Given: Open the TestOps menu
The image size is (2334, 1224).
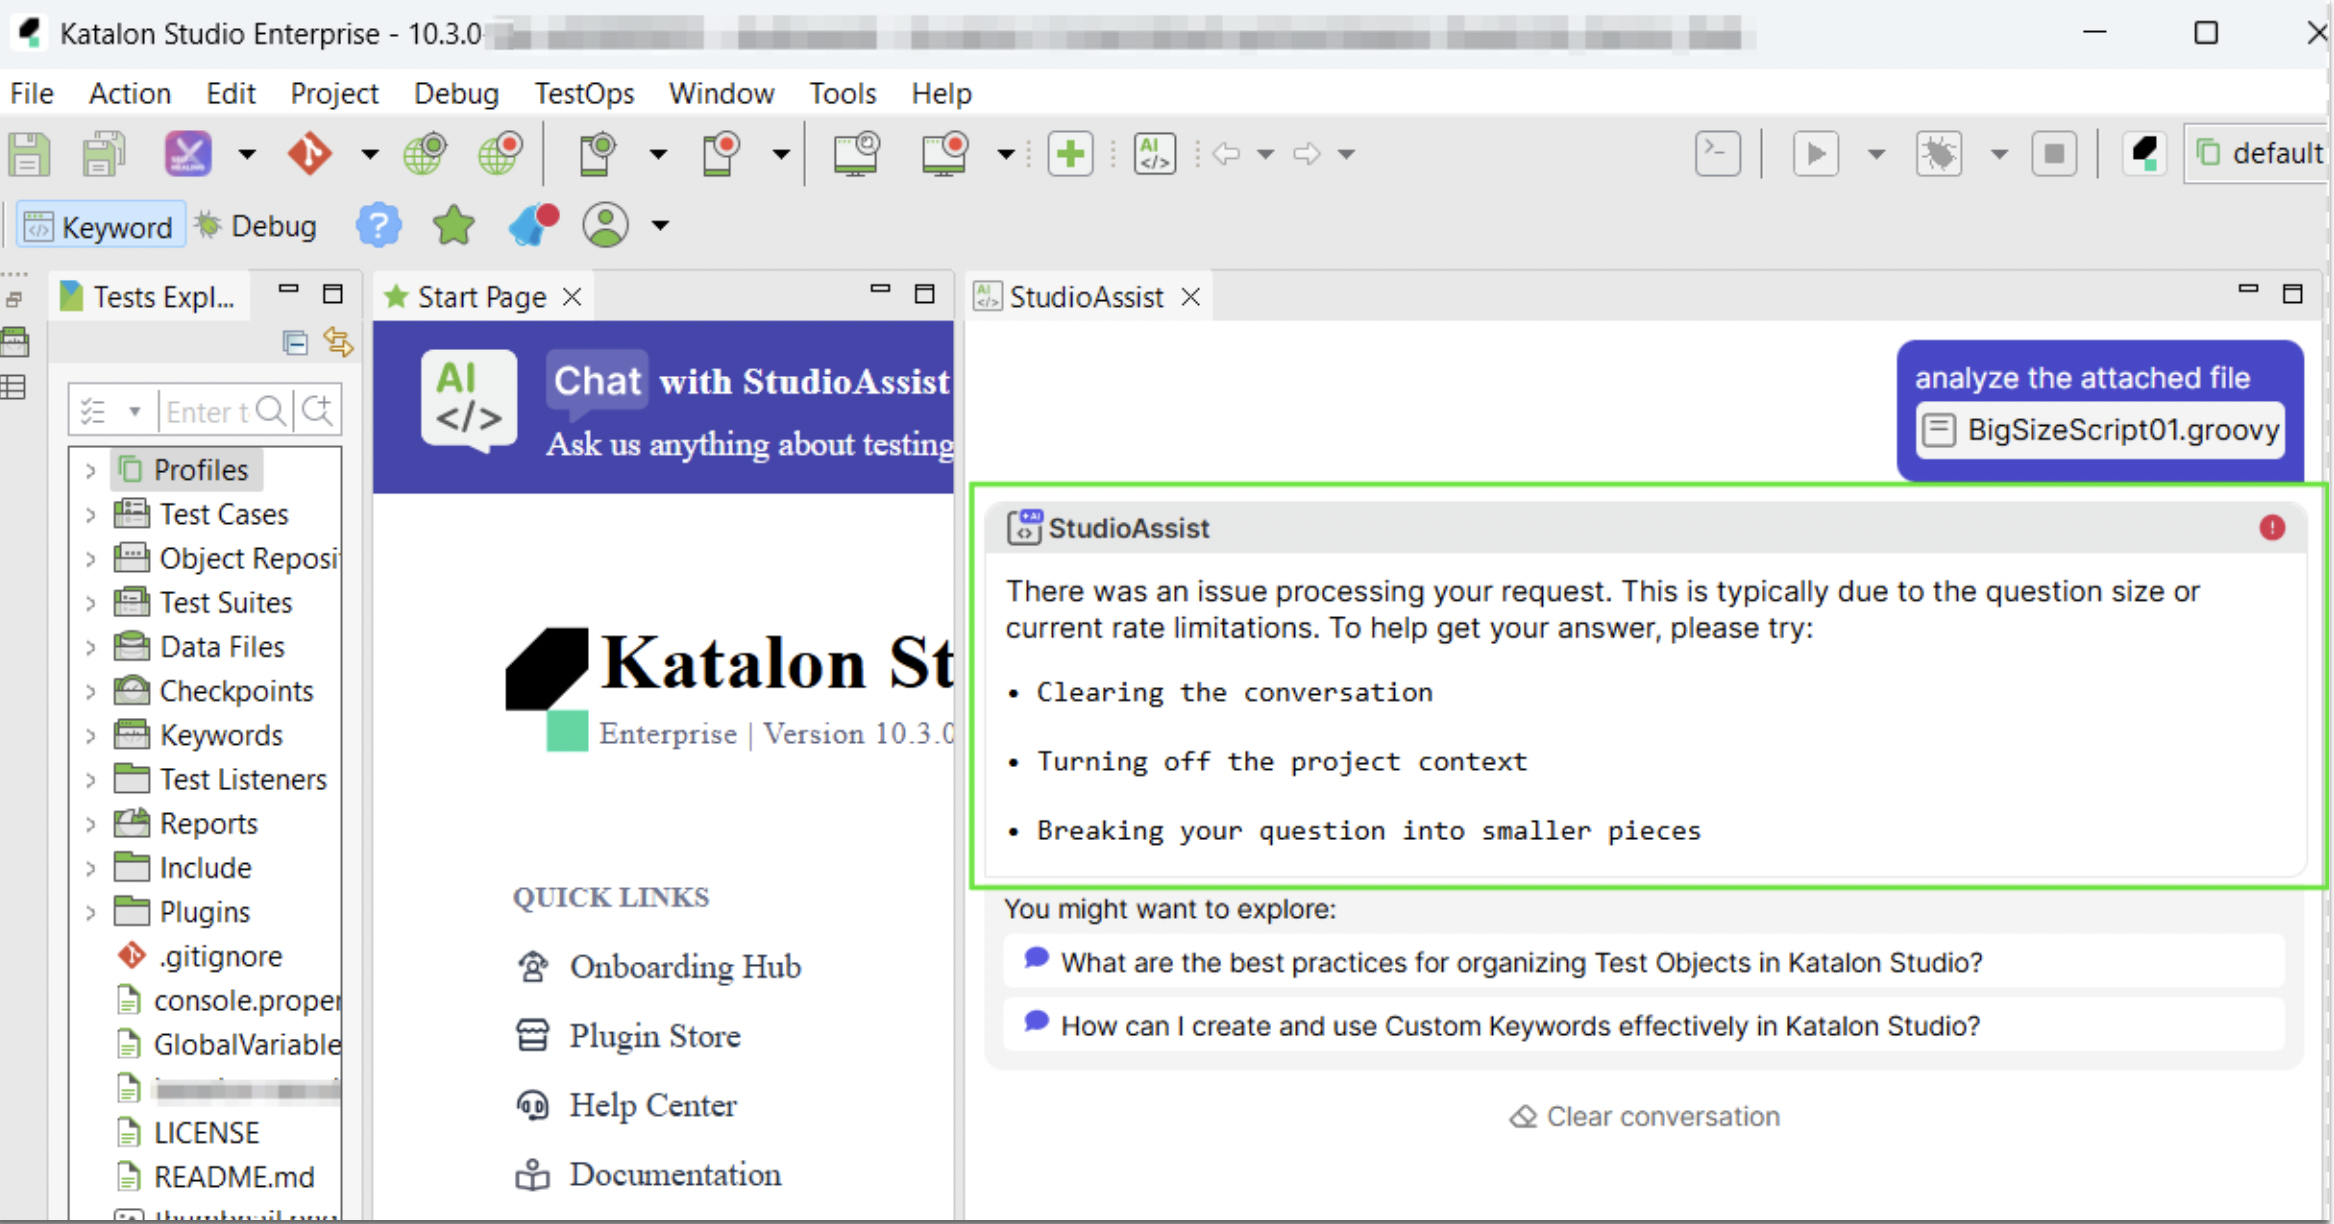Looking at the screenshot, I should tap(584, 93).
